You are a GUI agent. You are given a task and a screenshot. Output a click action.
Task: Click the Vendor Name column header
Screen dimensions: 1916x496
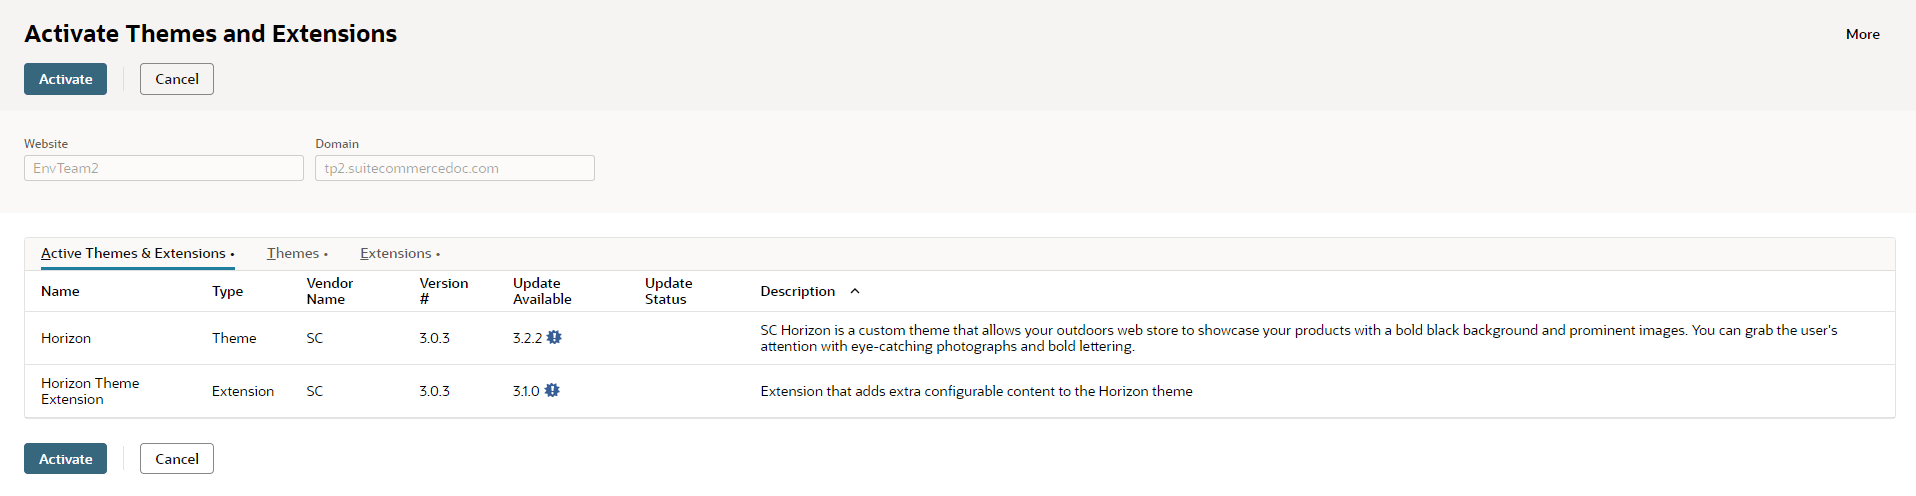click(329, 291)
